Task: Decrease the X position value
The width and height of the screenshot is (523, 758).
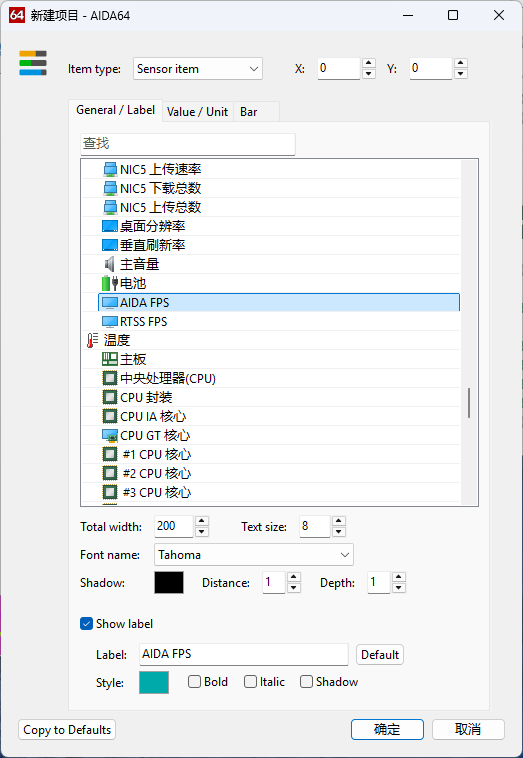Action: click(369, 73)
